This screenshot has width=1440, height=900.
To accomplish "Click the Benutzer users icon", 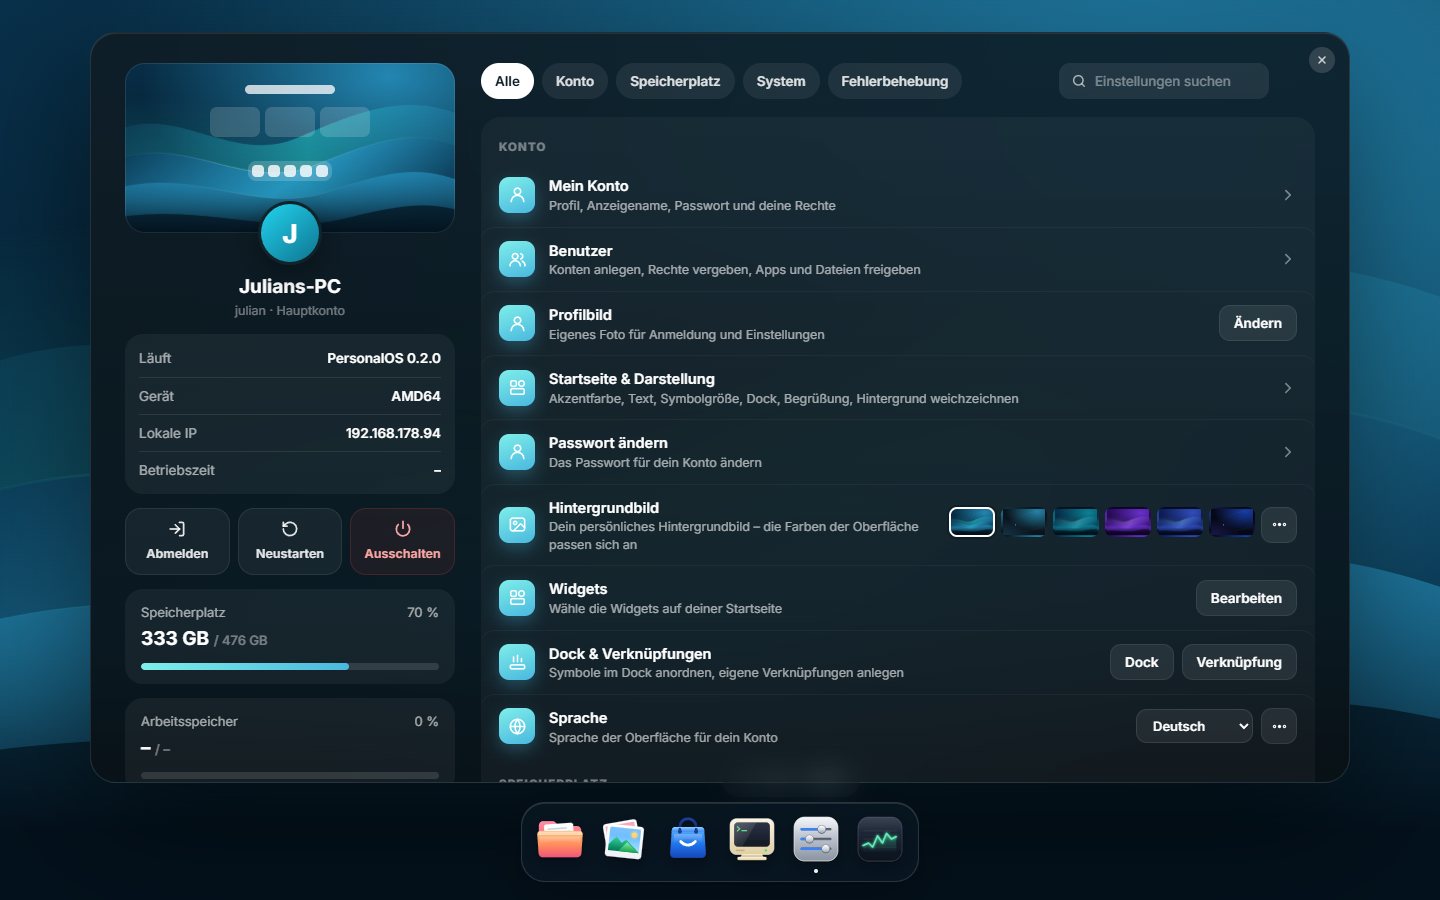I will [x=517, y=259].
